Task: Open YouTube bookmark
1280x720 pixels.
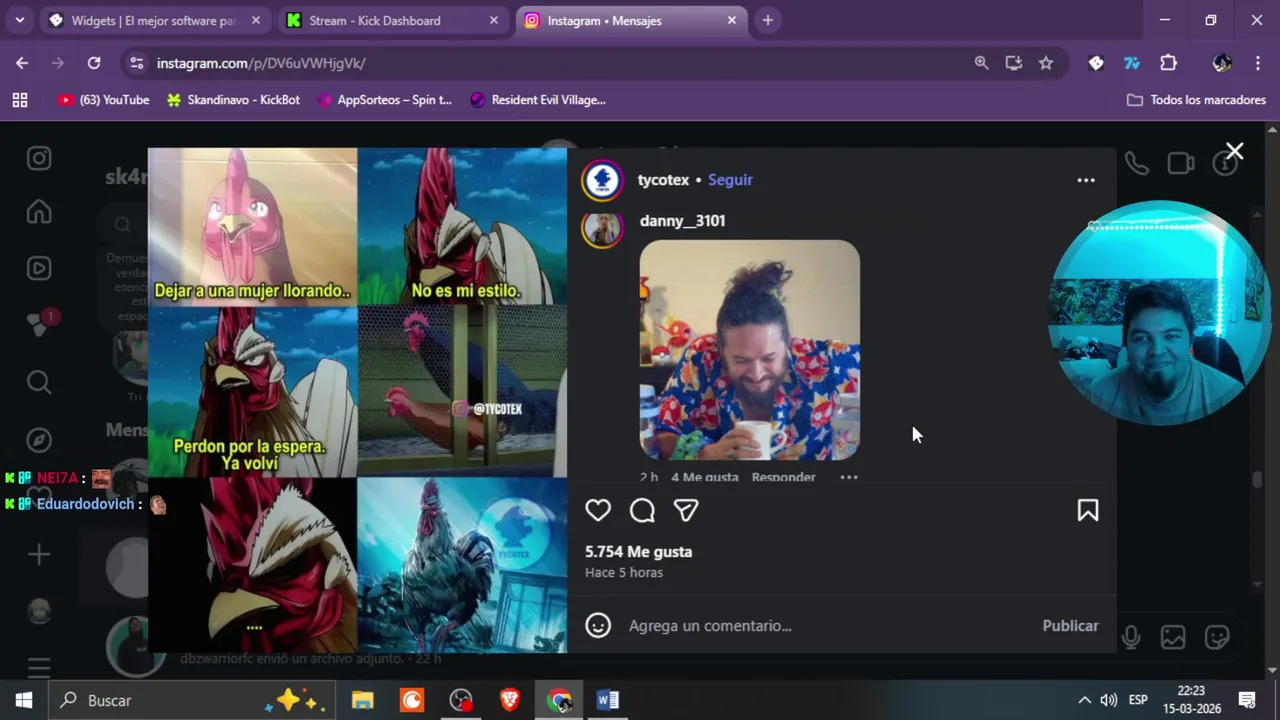Action: click(103, 100)
